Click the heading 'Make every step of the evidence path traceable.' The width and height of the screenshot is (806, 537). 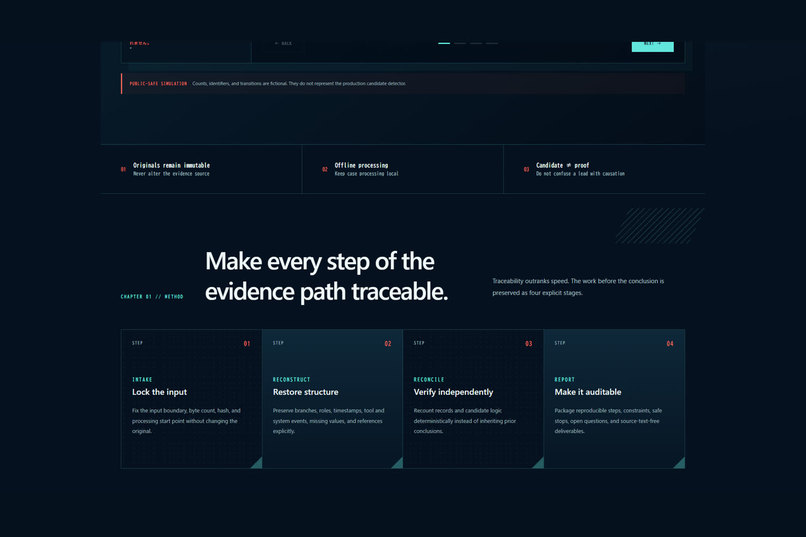[326, 276]
